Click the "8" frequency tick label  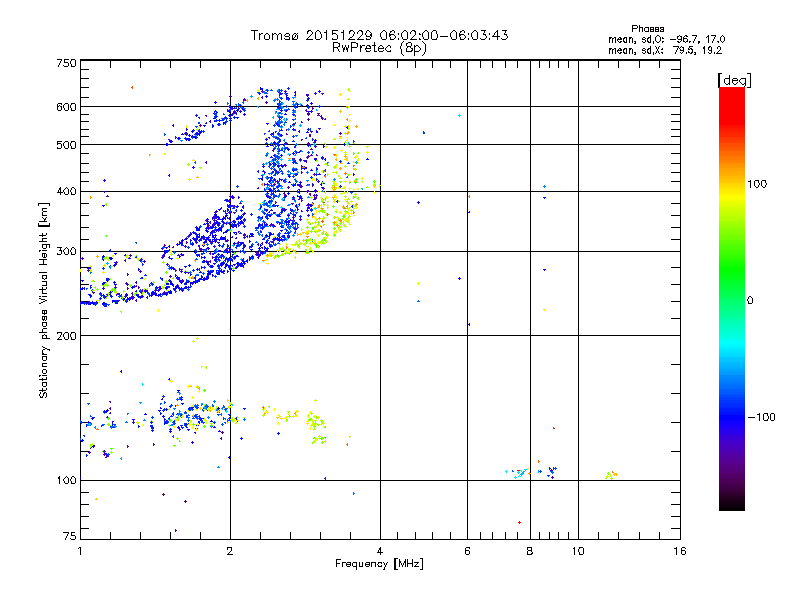[530, 551]
